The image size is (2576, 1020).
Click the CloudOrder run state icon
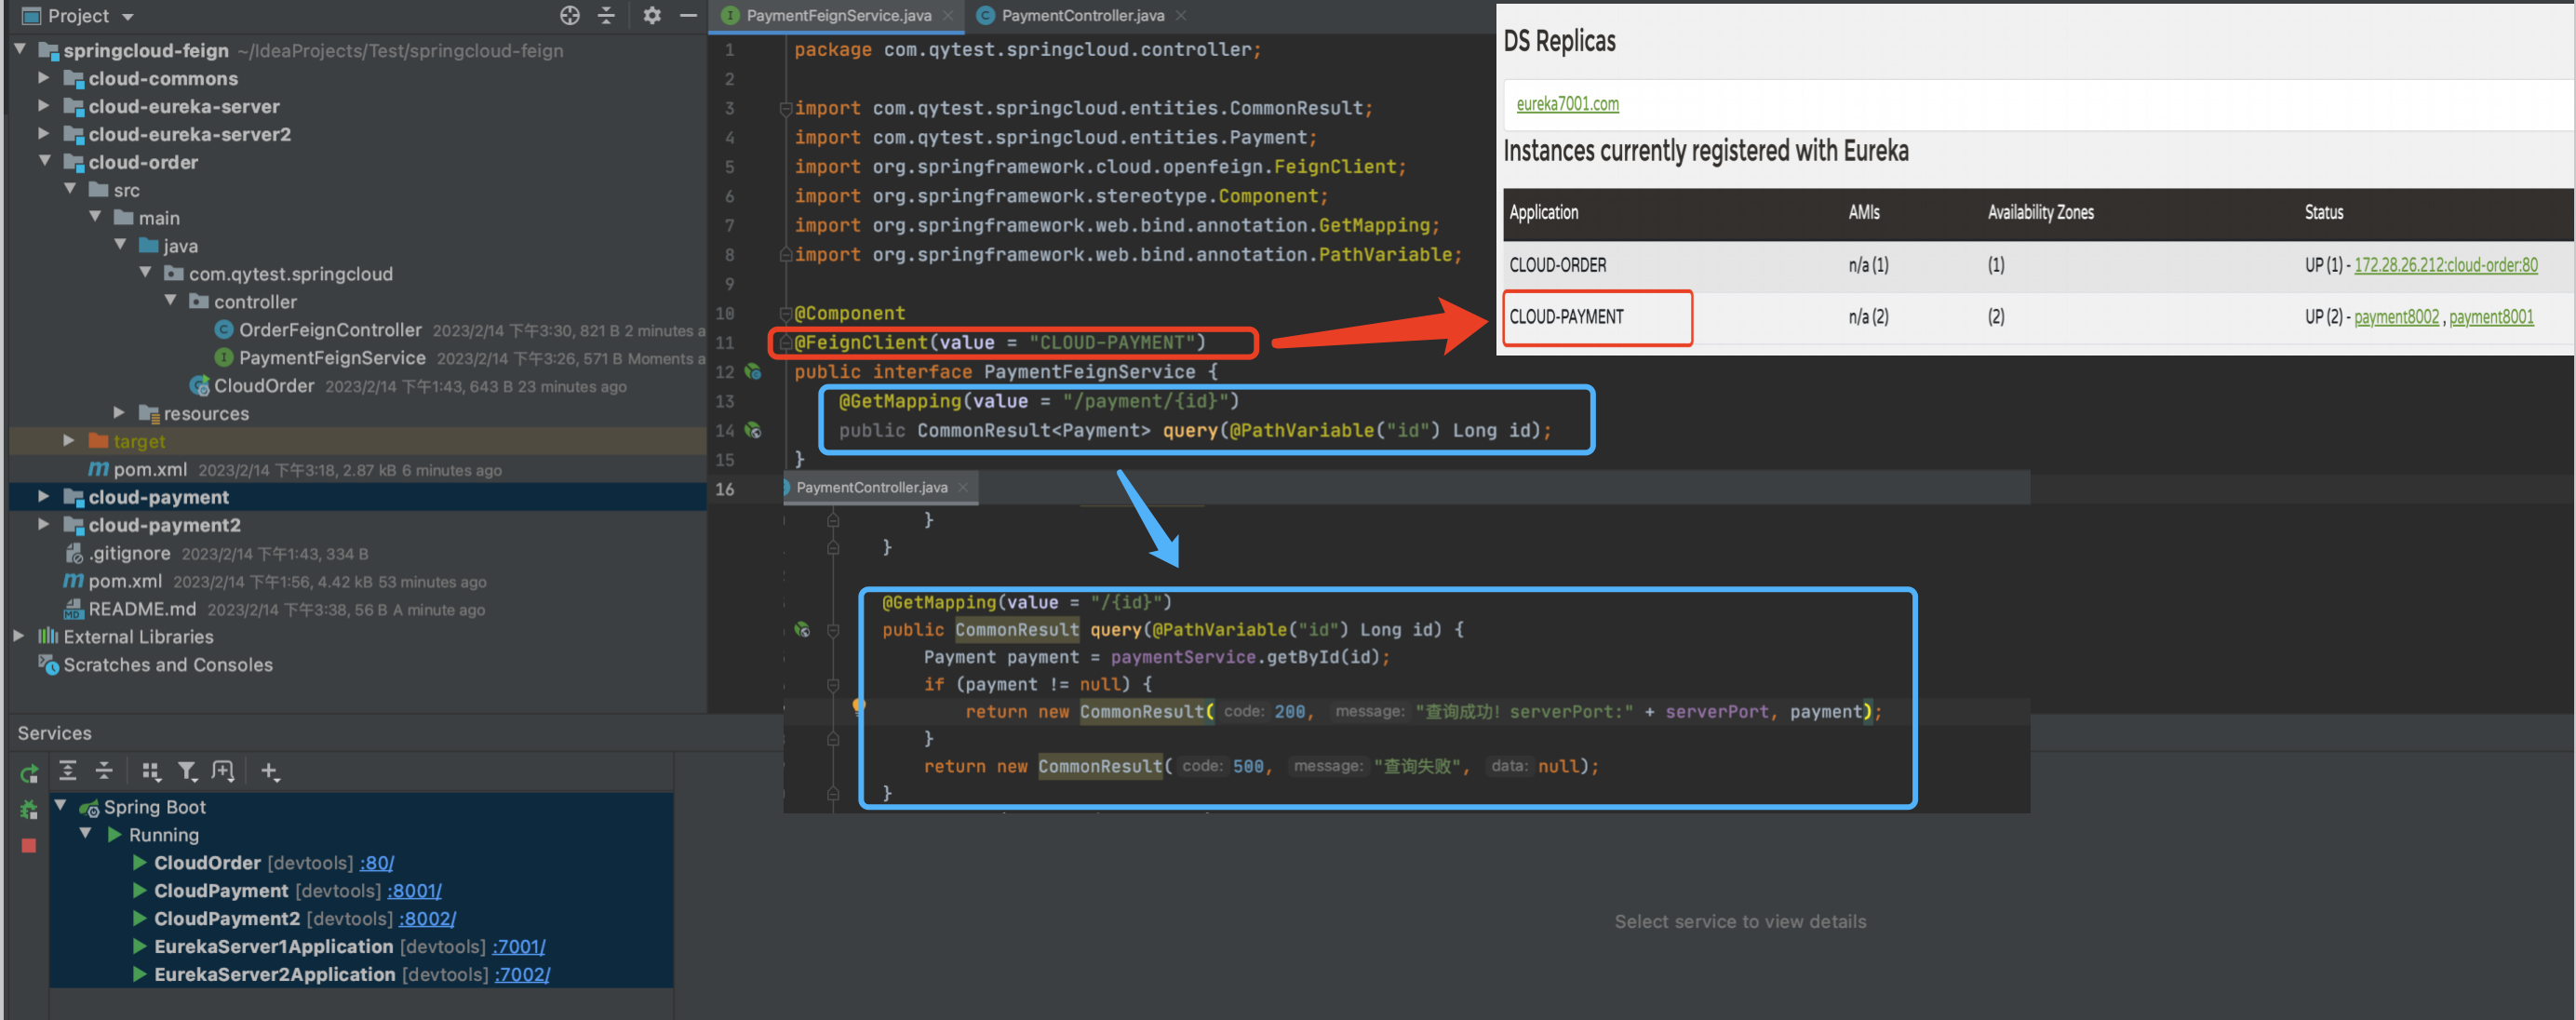(140, 863)
